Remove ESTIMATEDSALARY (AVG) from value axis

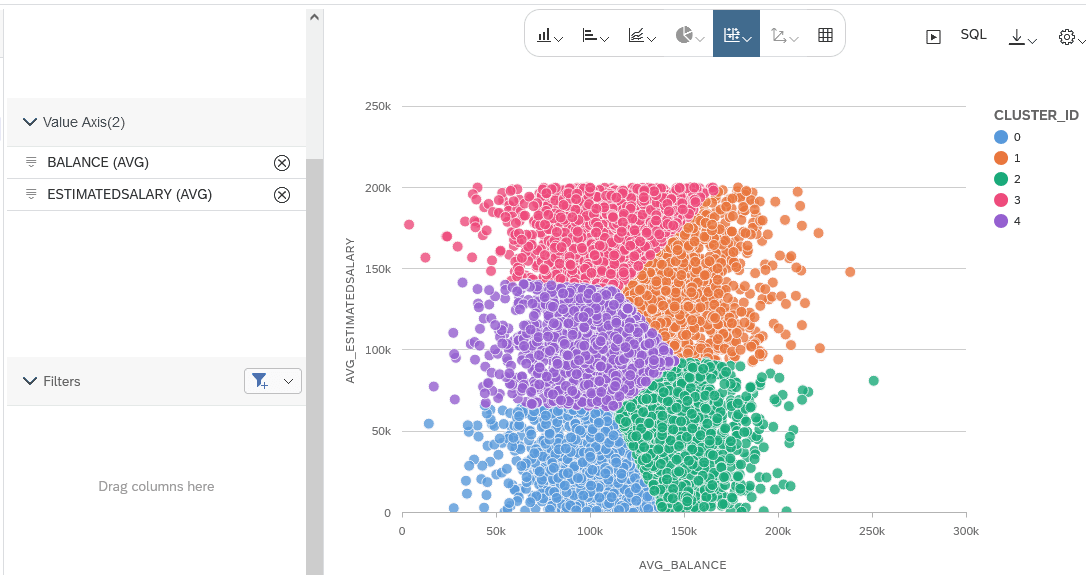282,195
